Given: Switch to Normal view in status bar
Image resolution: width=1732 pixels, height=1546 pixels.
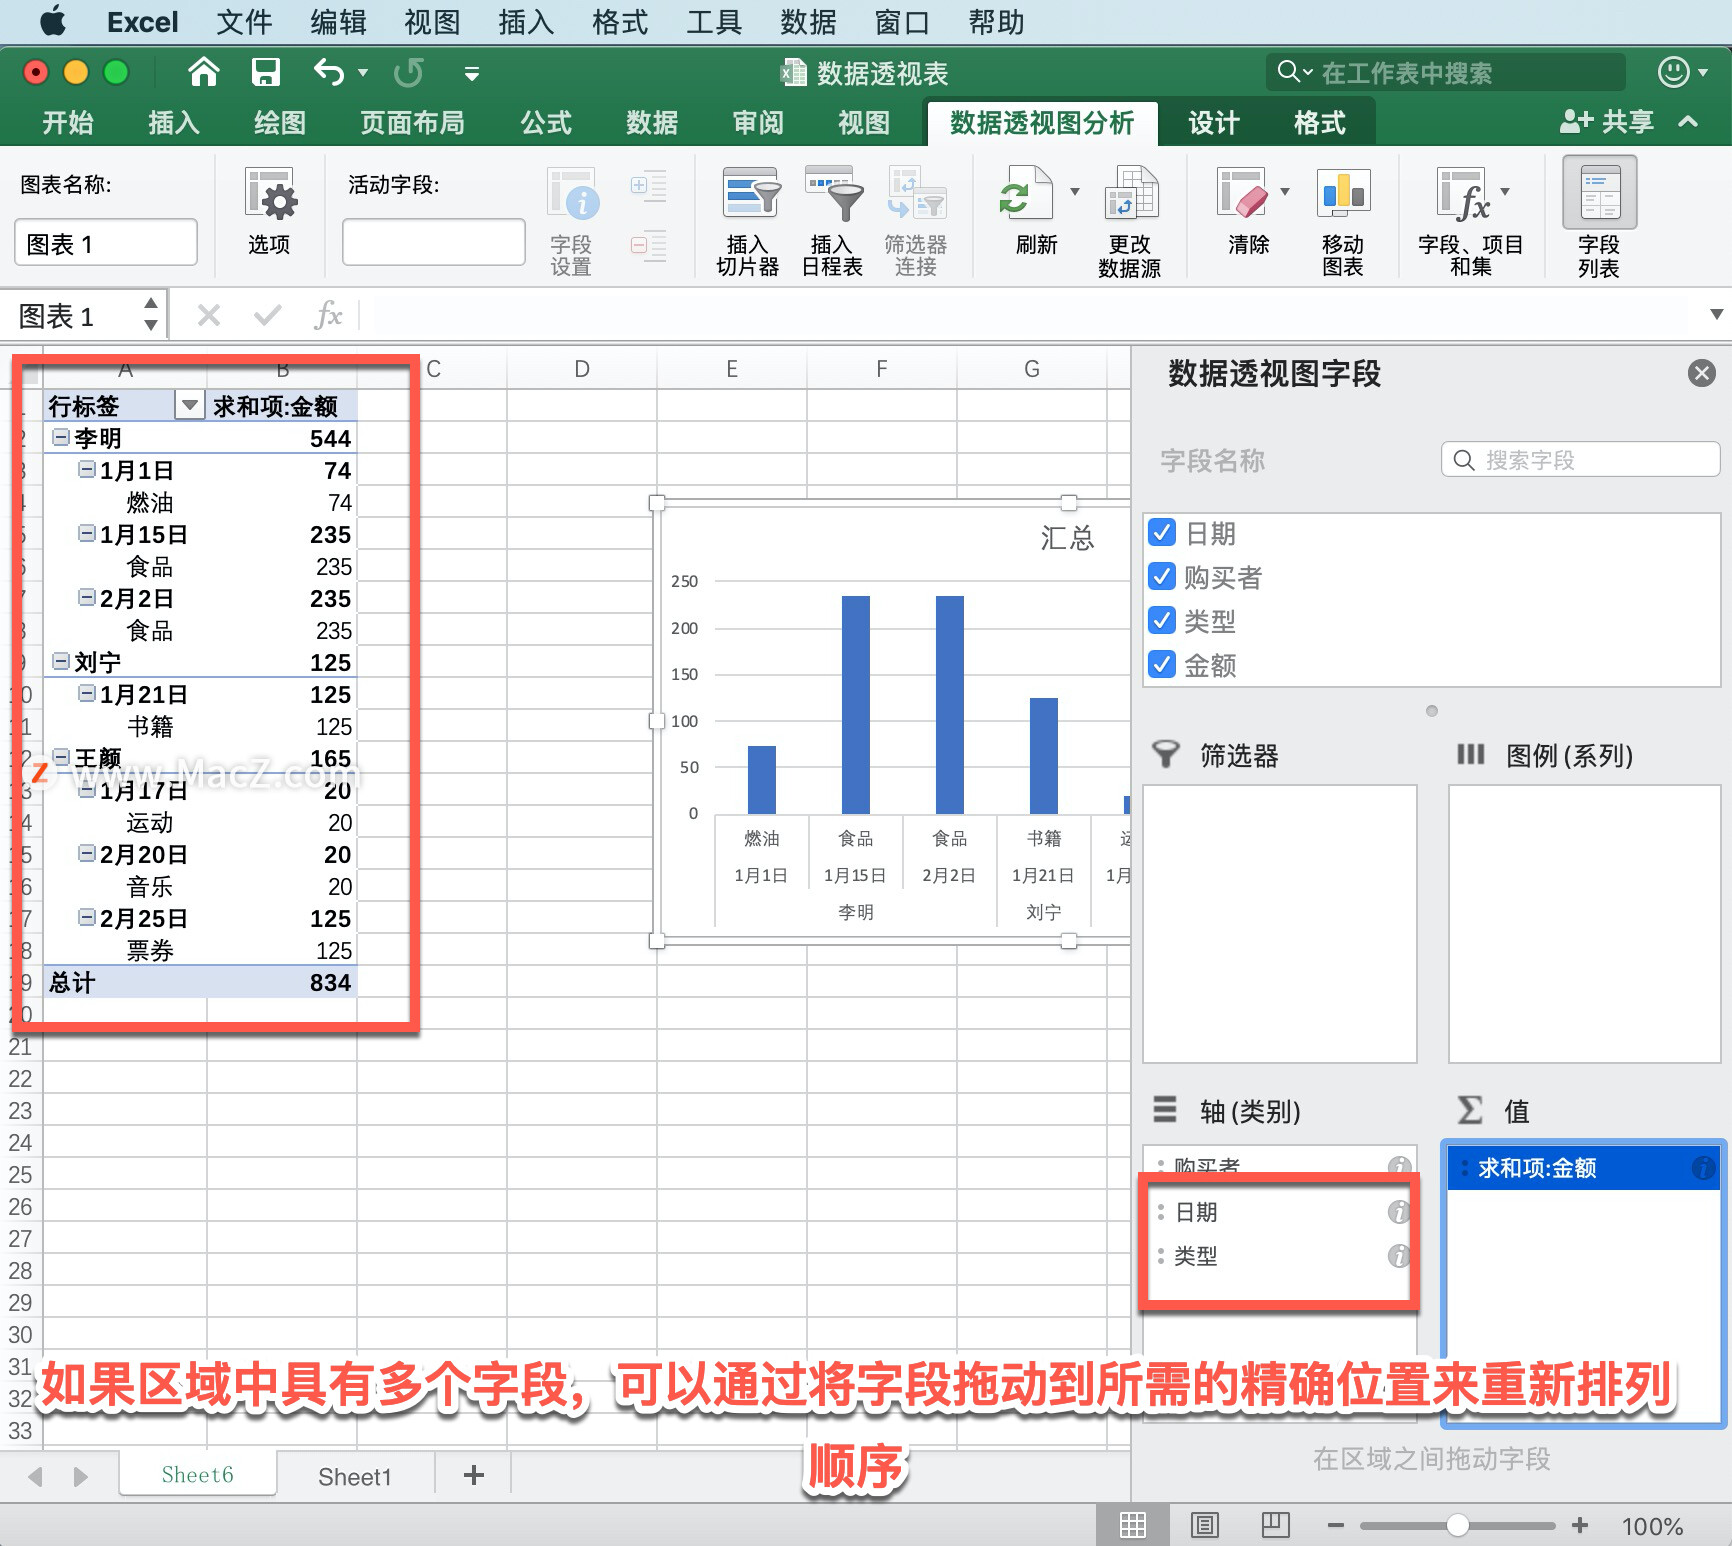Looking at the screenshot, I should point(1132,1525).
